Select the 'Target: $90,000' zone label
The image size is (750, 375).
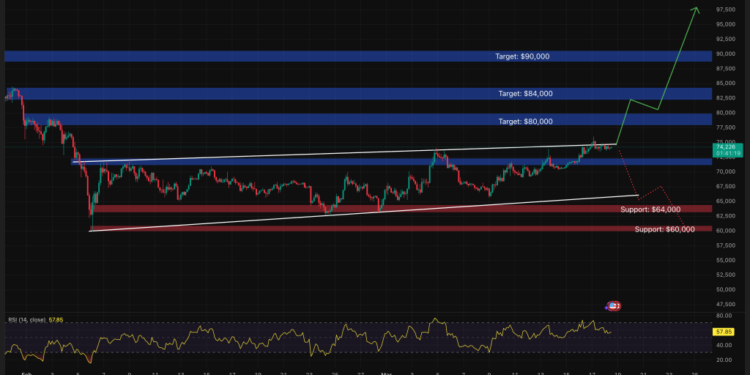tap(522, 56)
